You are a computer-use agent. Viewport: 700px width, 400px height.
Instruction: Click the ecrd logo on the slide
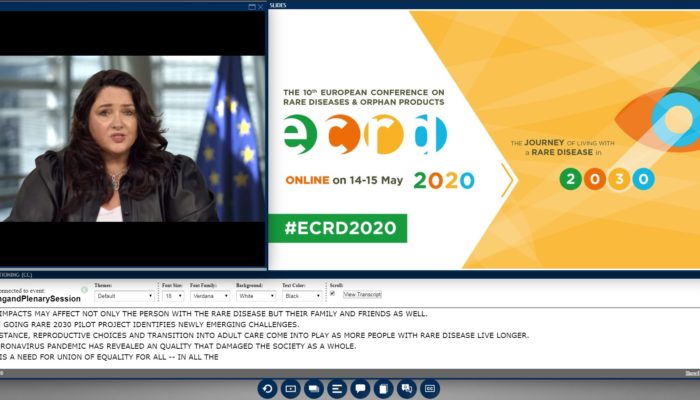point(365,134)
